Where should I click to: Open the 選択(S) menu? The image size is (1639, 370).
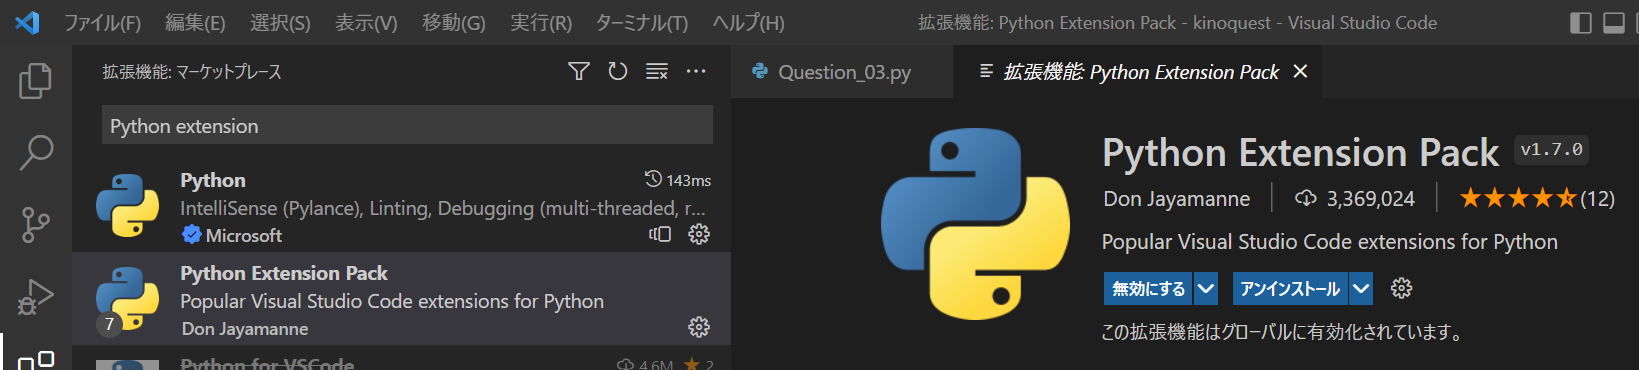click(280, 22)
